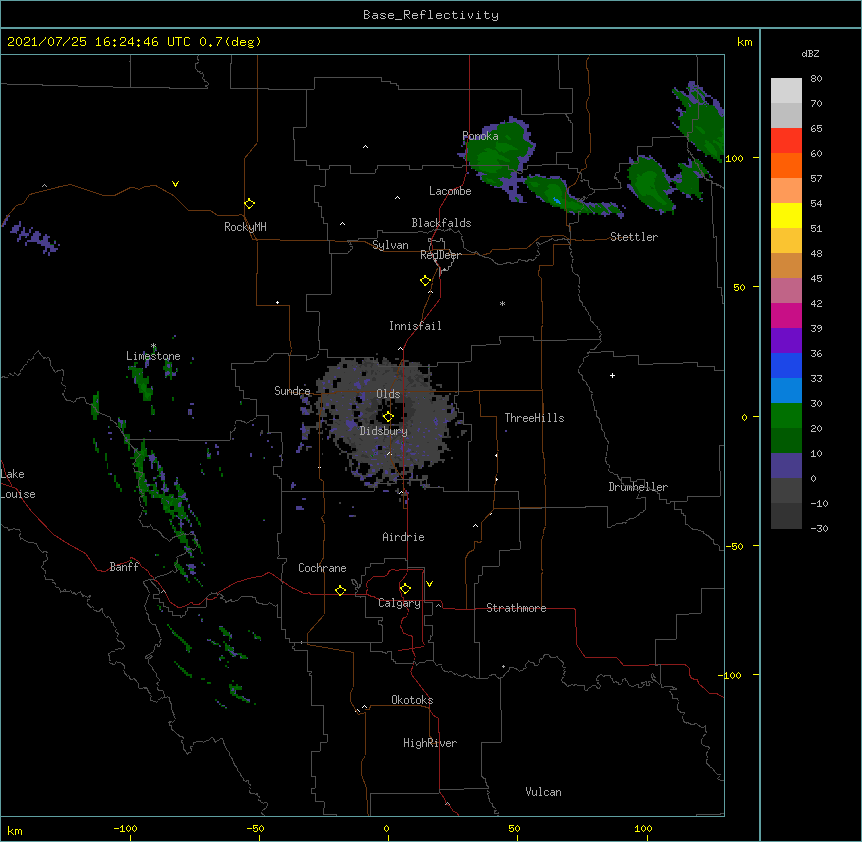Viewport: 862px width, 842px height.
Task: Click the green storm cell over Ponoka
Action: 498,154
